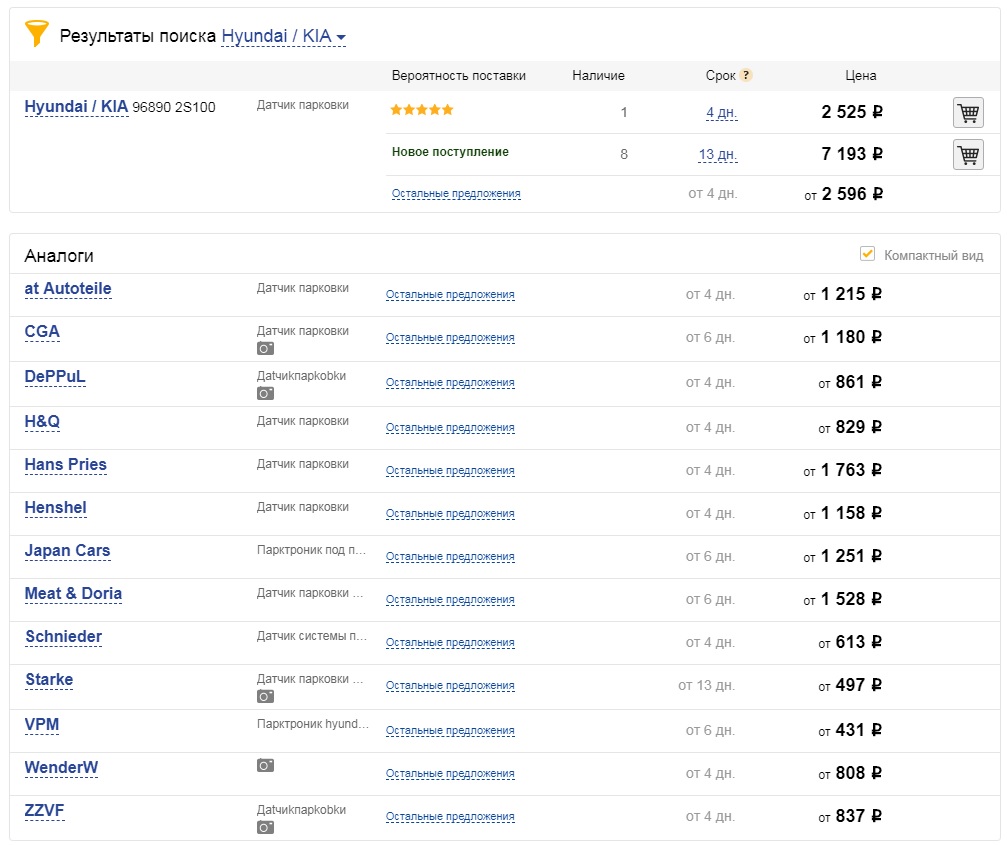Open the CGA photo camera icon

tap(265, 349)
